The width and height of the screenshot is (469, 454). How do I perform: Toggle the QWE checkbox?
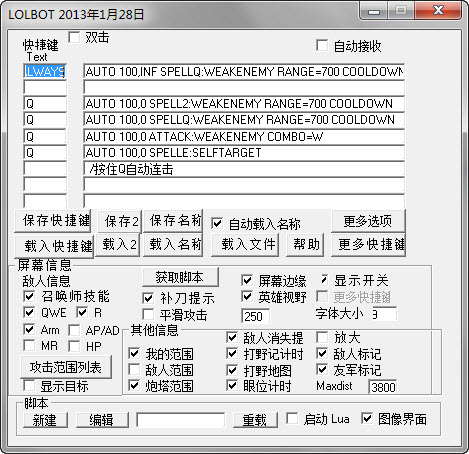click(x=29, y=313)
